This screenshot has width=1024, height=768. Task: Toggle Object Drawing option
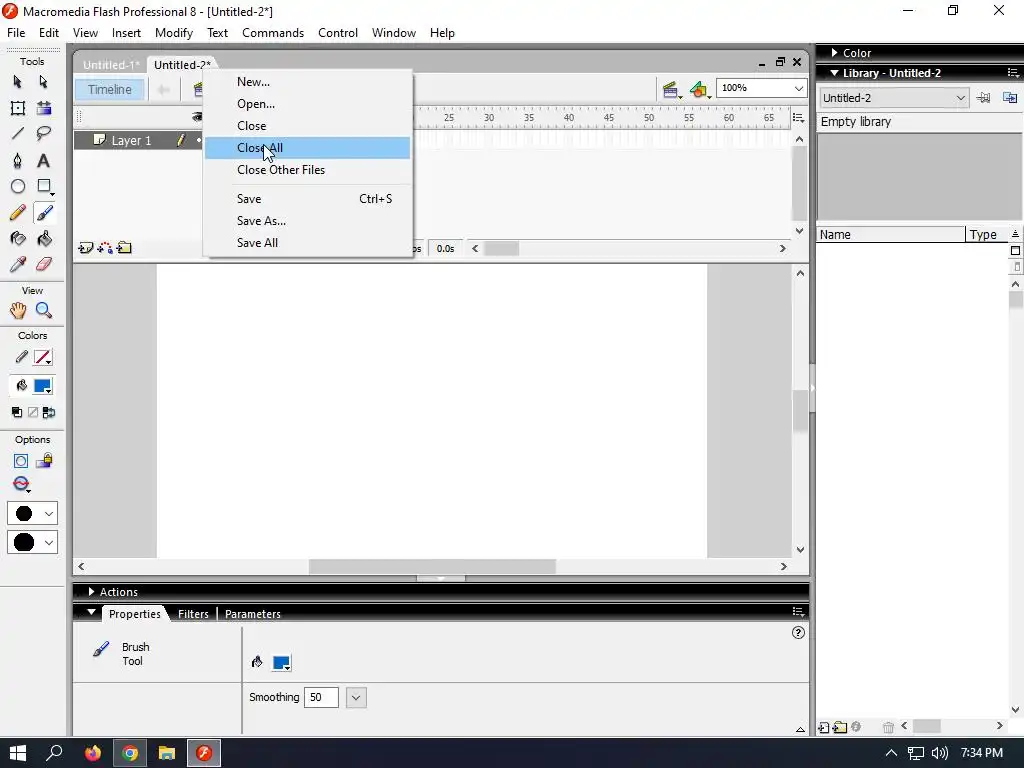pos(21,461)
